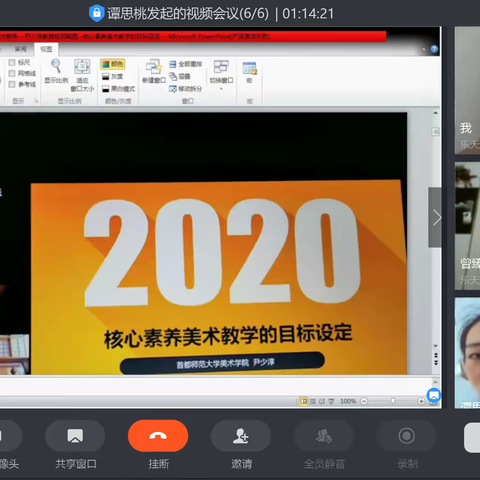Click the meeting timer 01:14:21
The width and height of the screenshot is (480, 480).
pos(308,14)
